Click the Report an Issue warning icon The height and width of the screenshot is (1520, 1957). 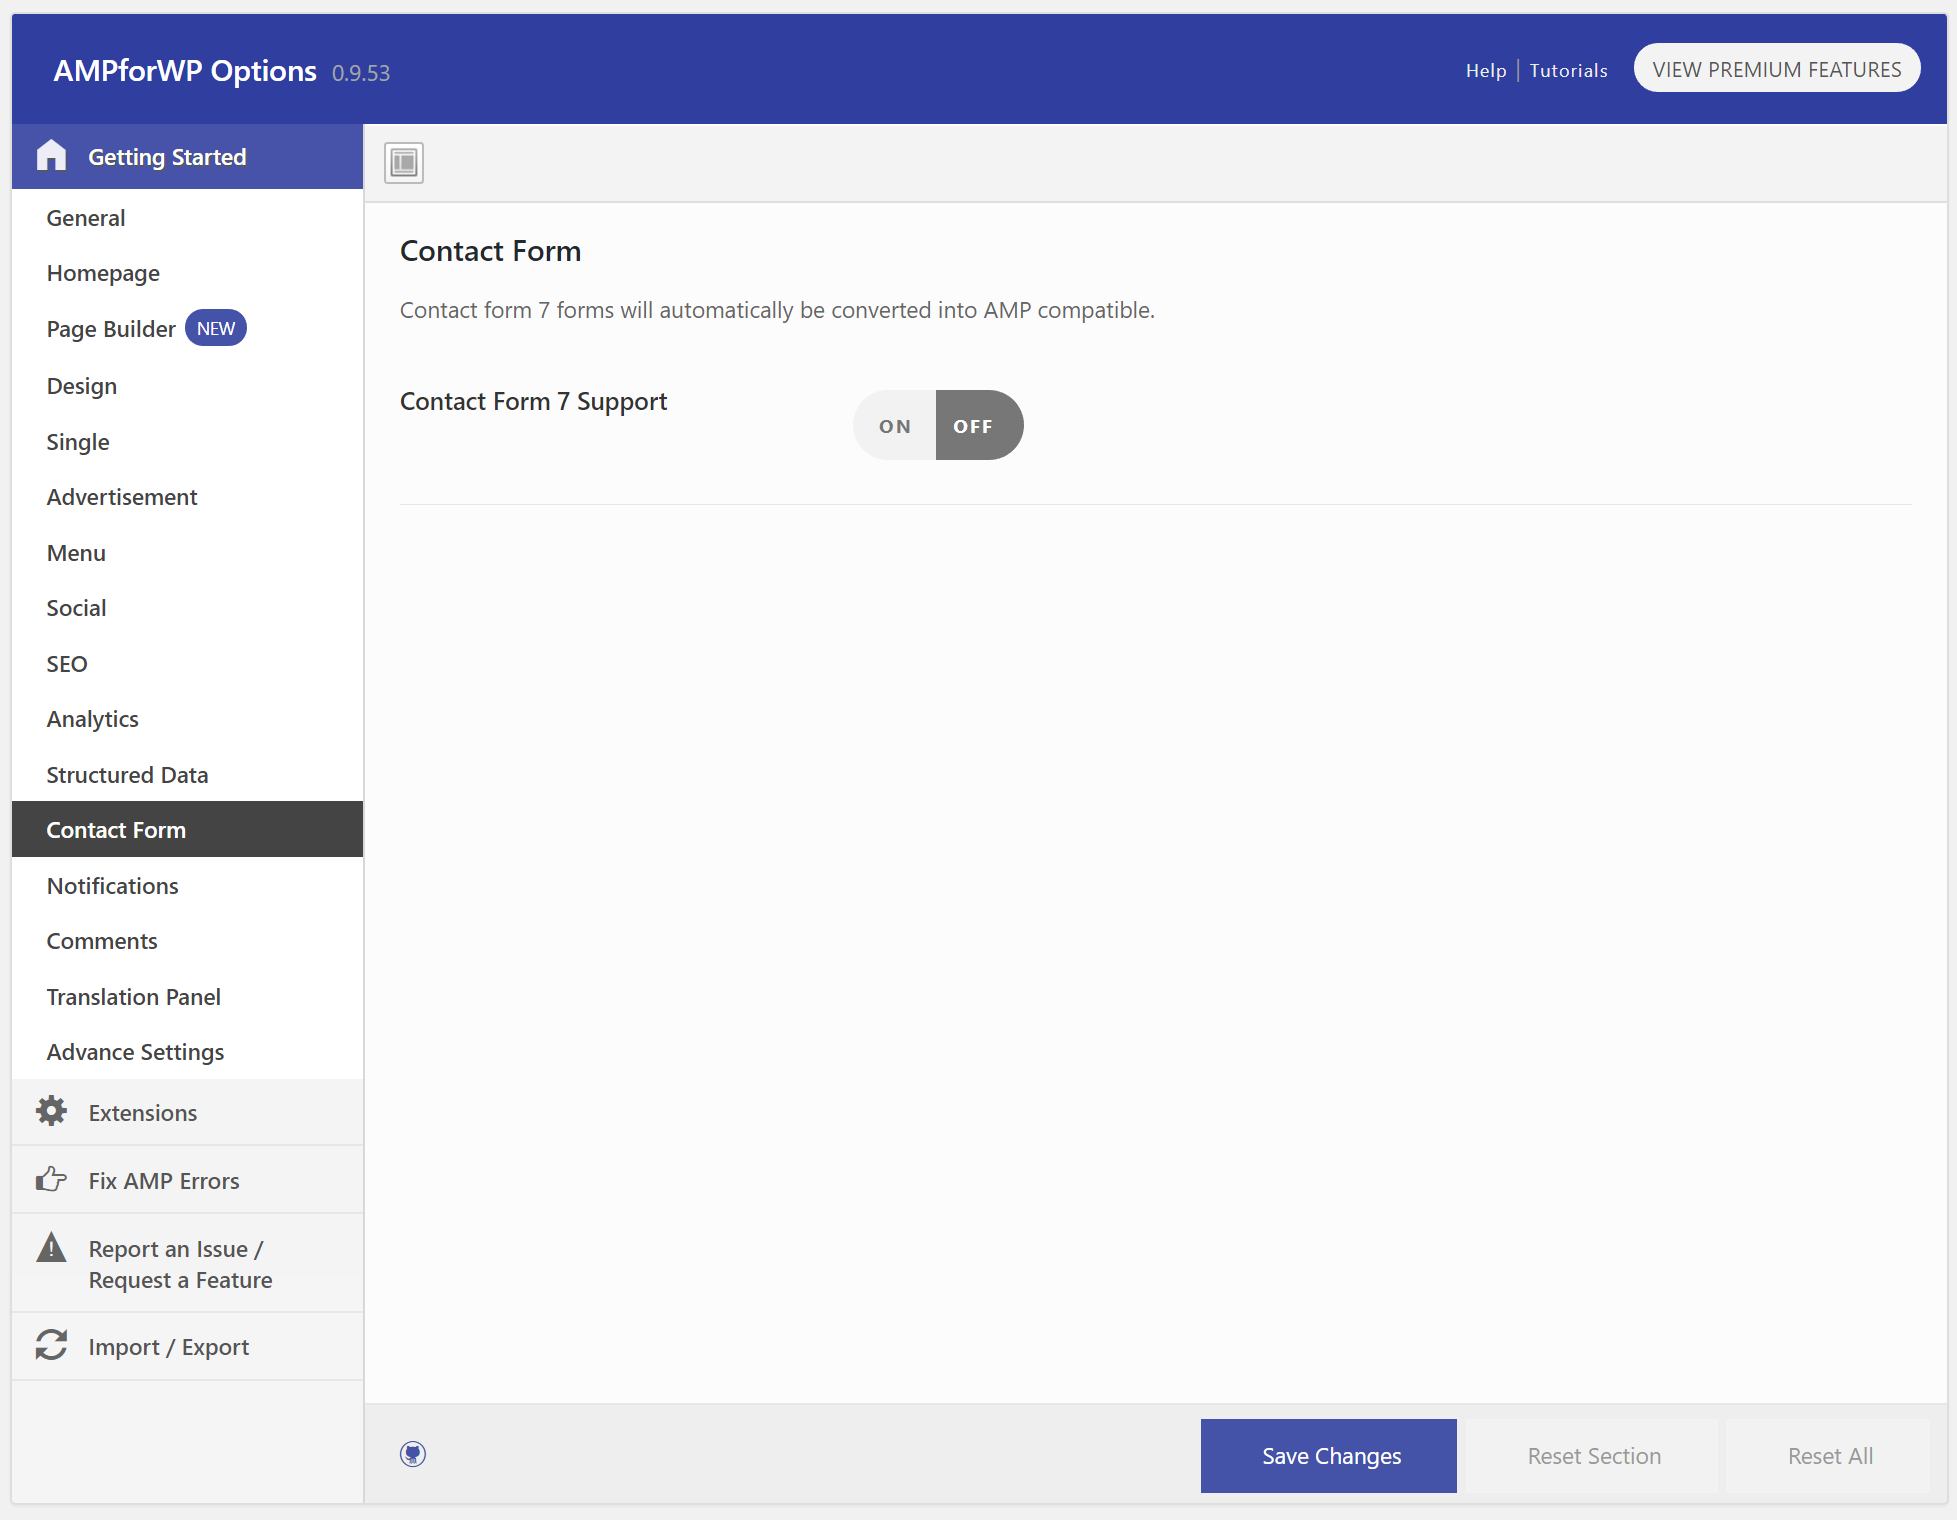51,1248
